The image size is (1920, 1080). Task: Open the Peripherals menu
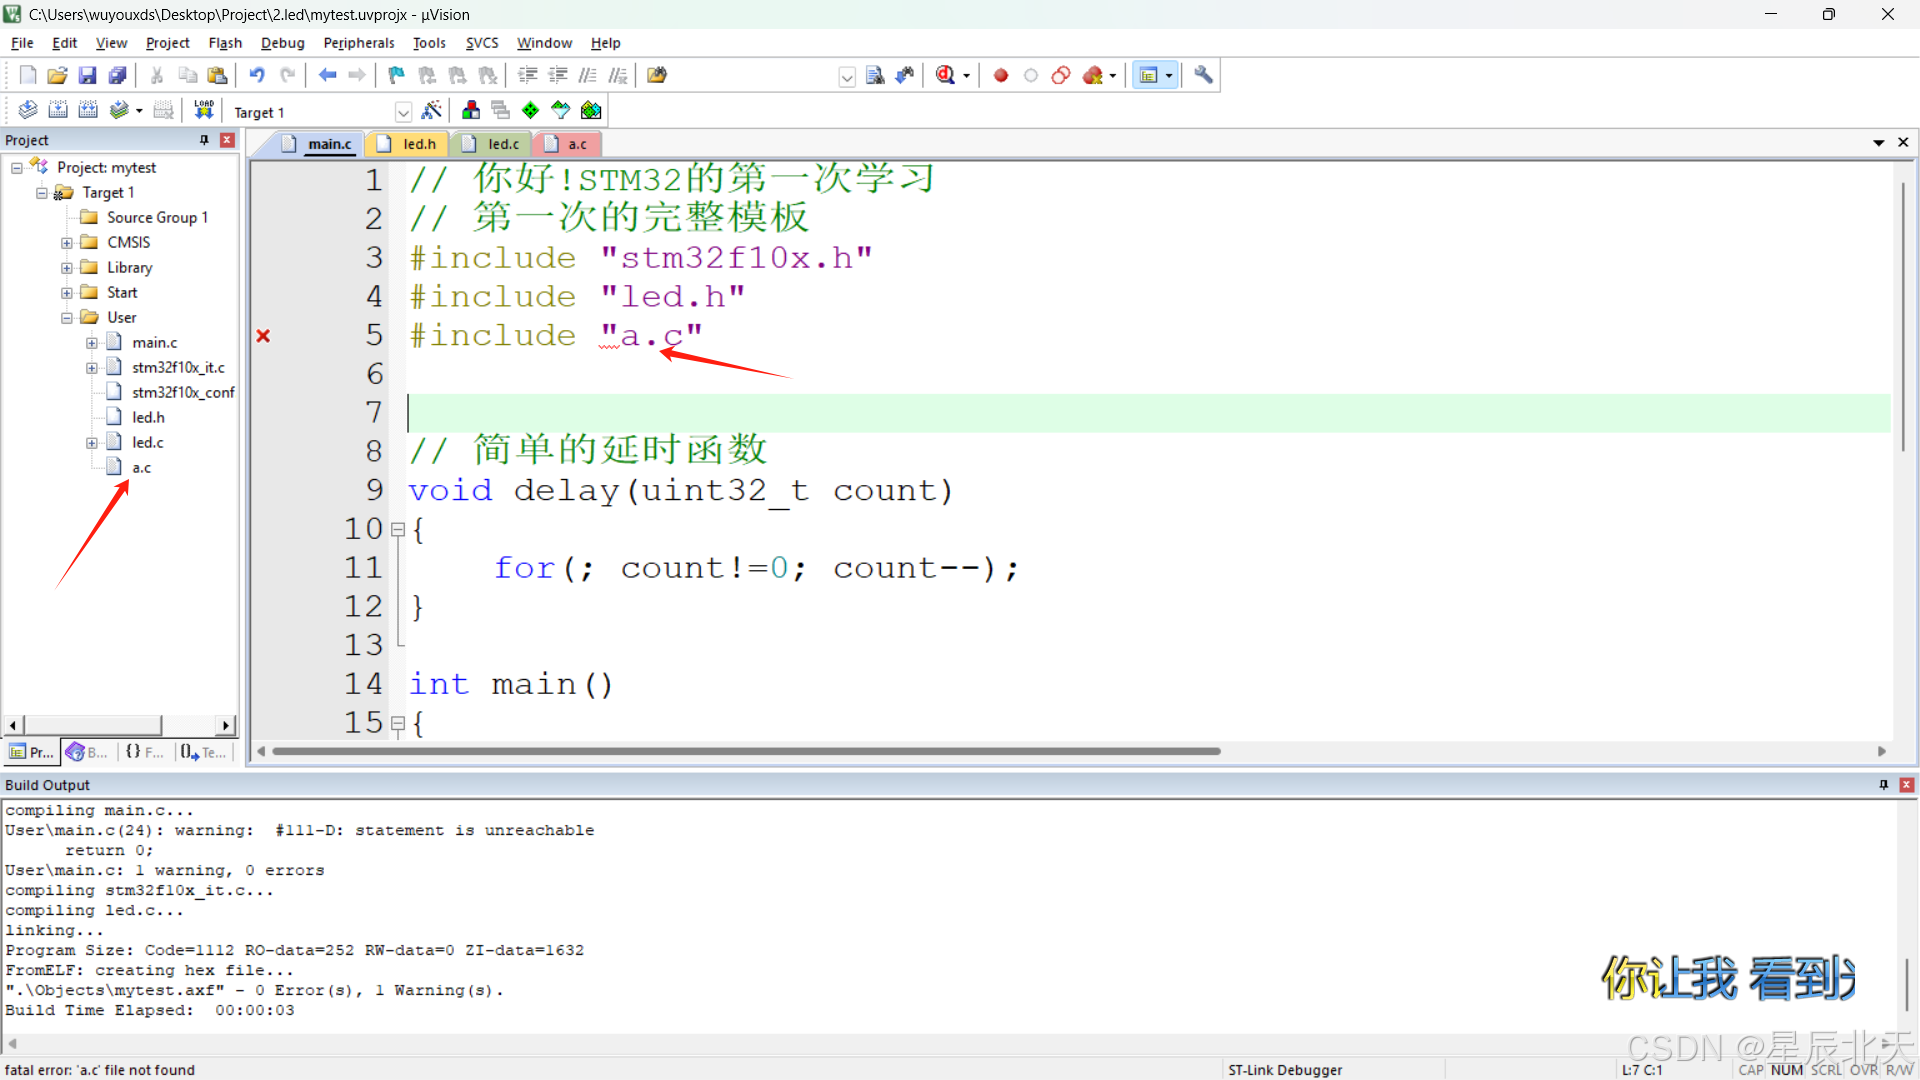(x=358, y=43)
